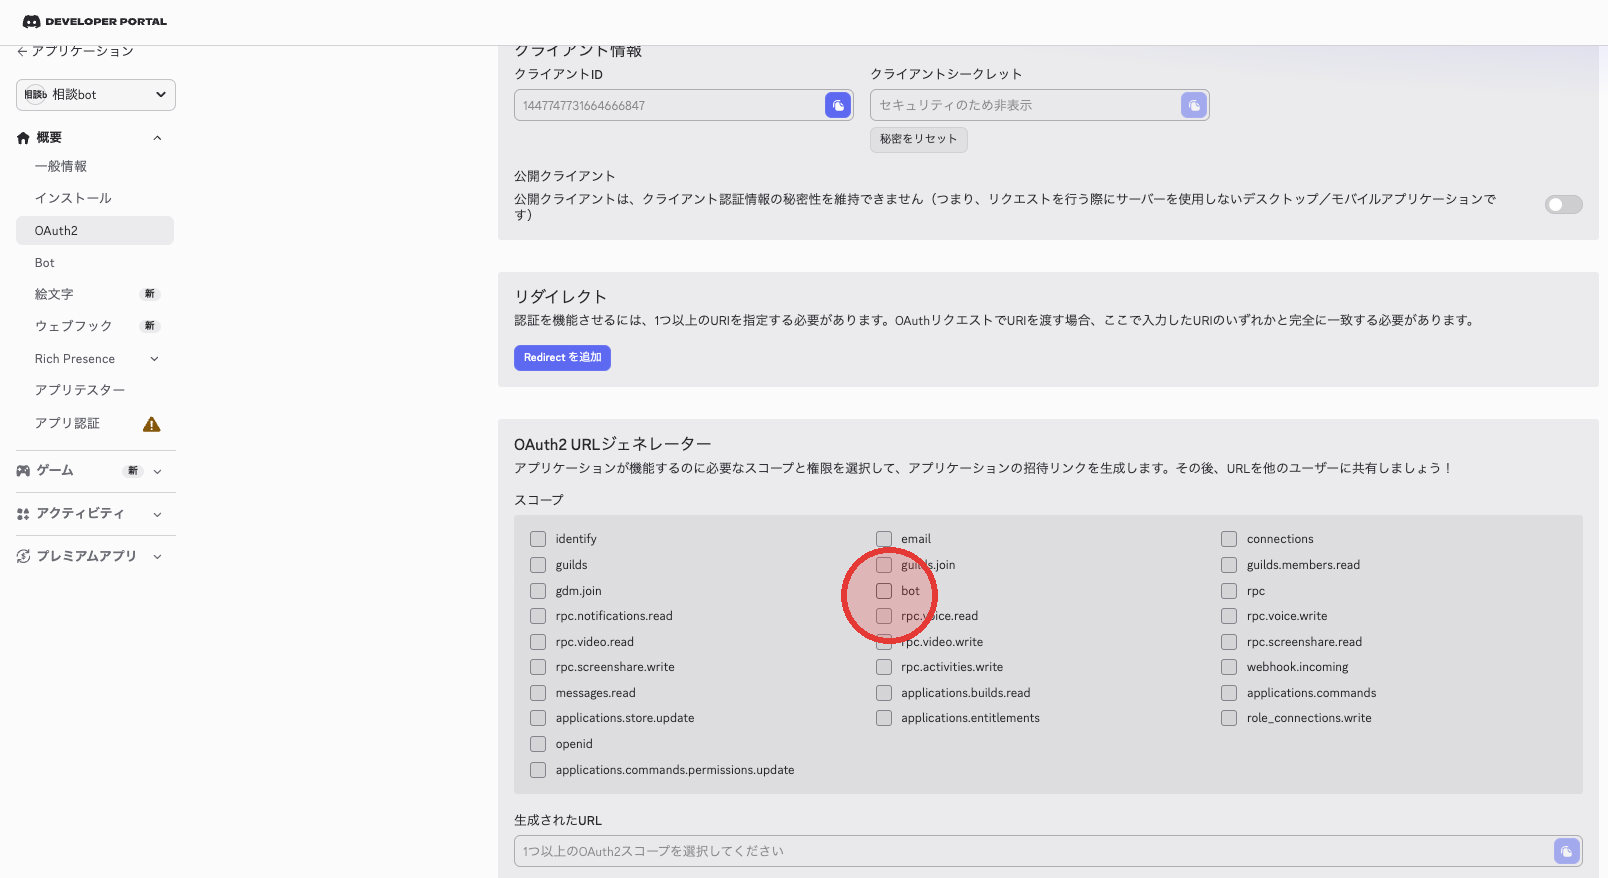1608x878 pixels.
Task: Check the openid scope
Action: click(538, 744)
